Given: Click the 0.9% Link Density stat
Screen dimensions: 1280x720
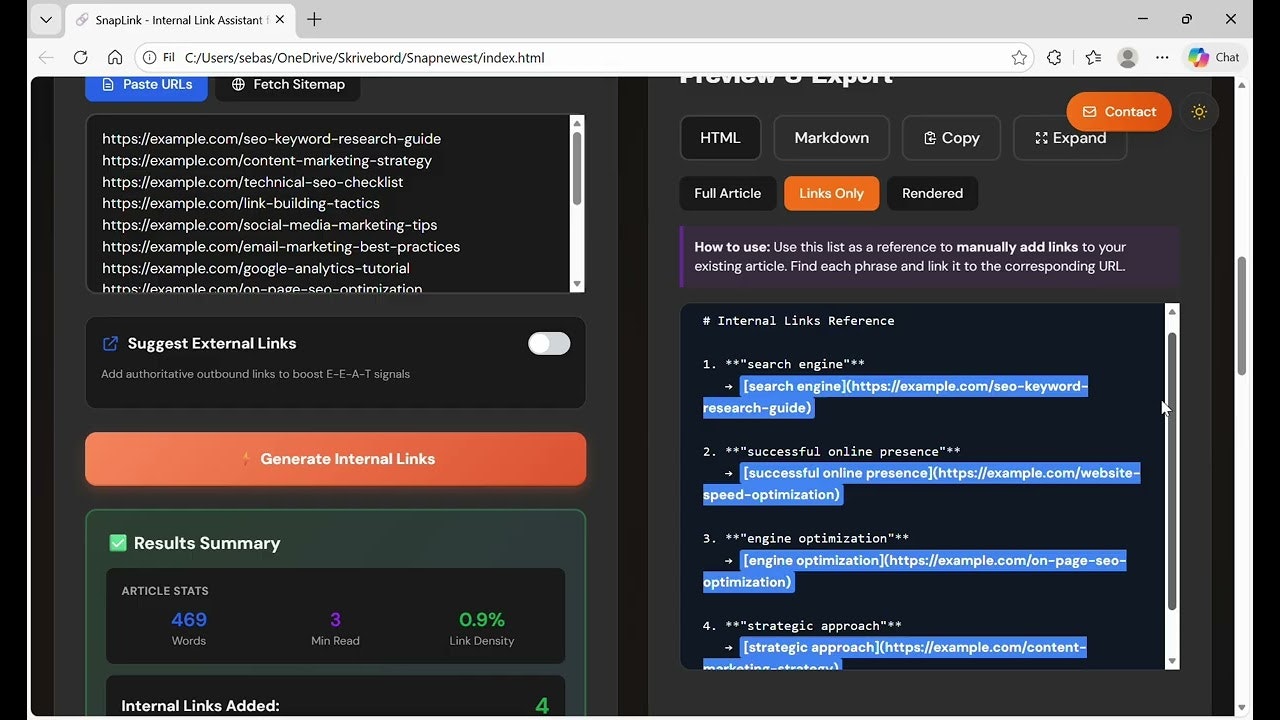Looking at the screenshot, I should coord(481,628).
